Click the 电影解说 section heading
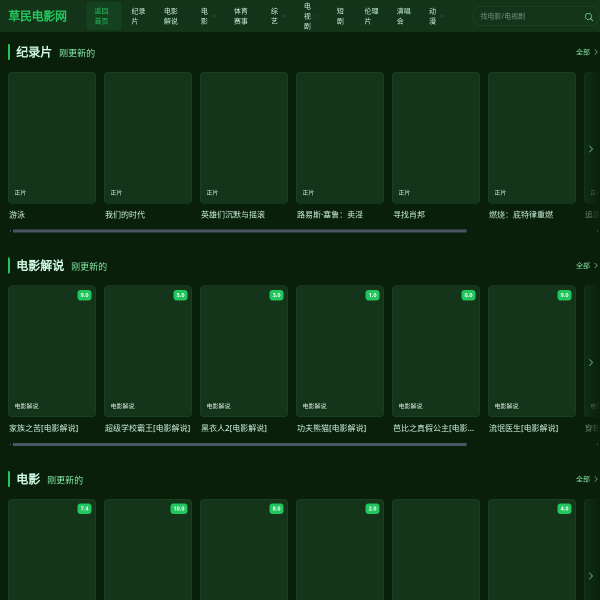The width and height of the screenshot is (600, 600). (x=40, y=266)
